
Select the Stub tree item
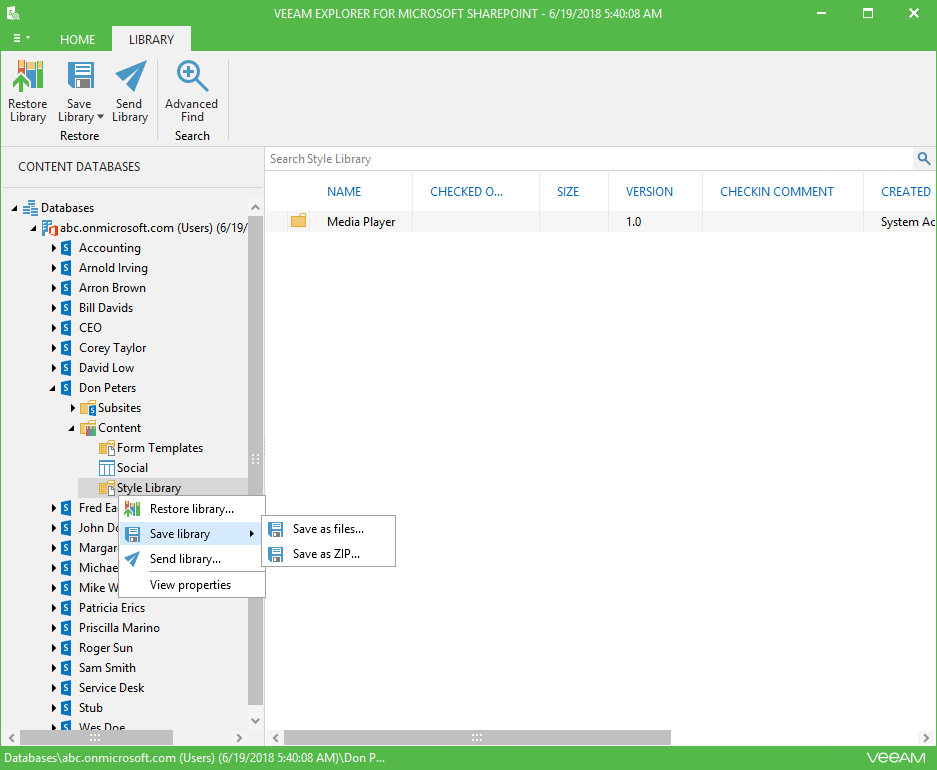[91, 708]
